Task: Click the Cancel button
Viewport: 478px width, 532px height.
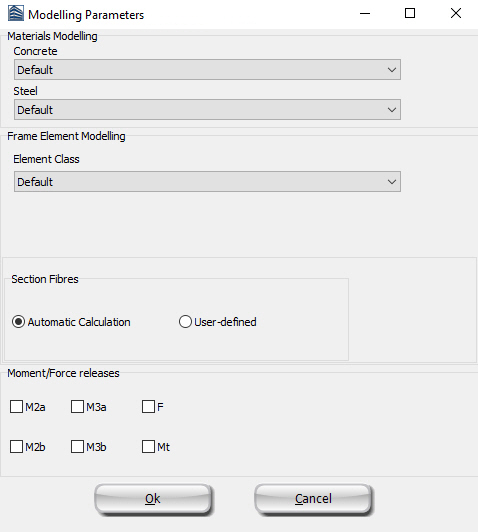Action: [x=313, y=499]
